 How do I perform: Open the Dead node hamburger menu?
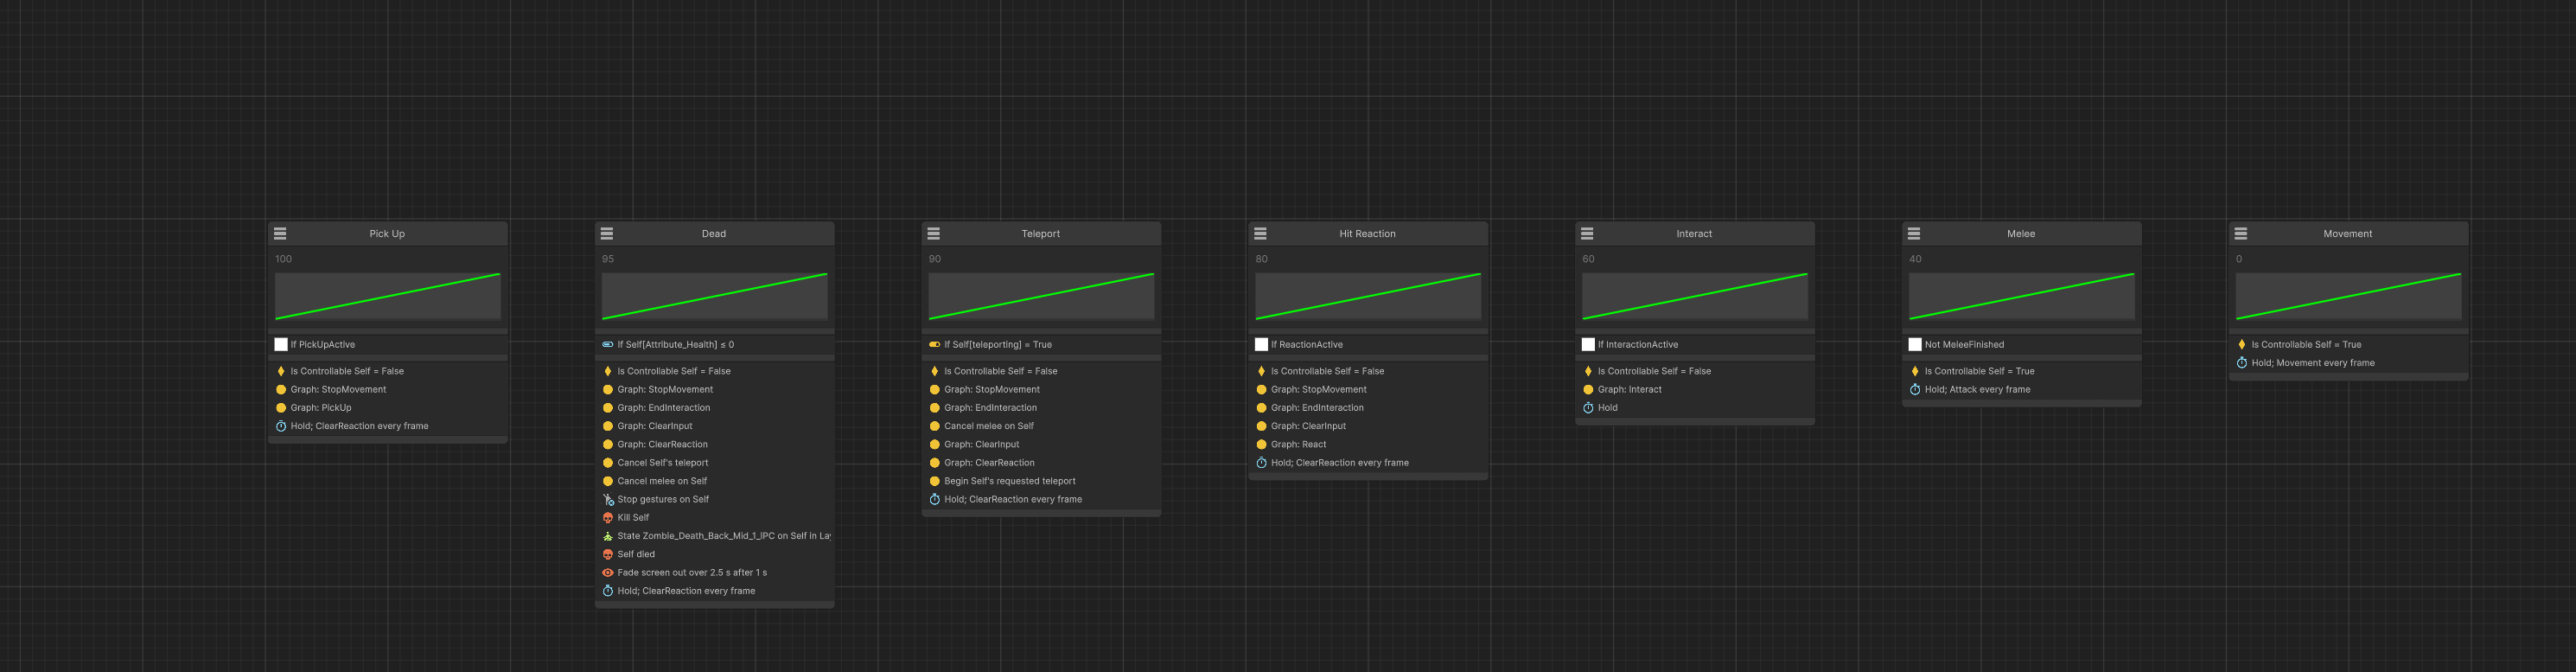click(x=607, y=233)
